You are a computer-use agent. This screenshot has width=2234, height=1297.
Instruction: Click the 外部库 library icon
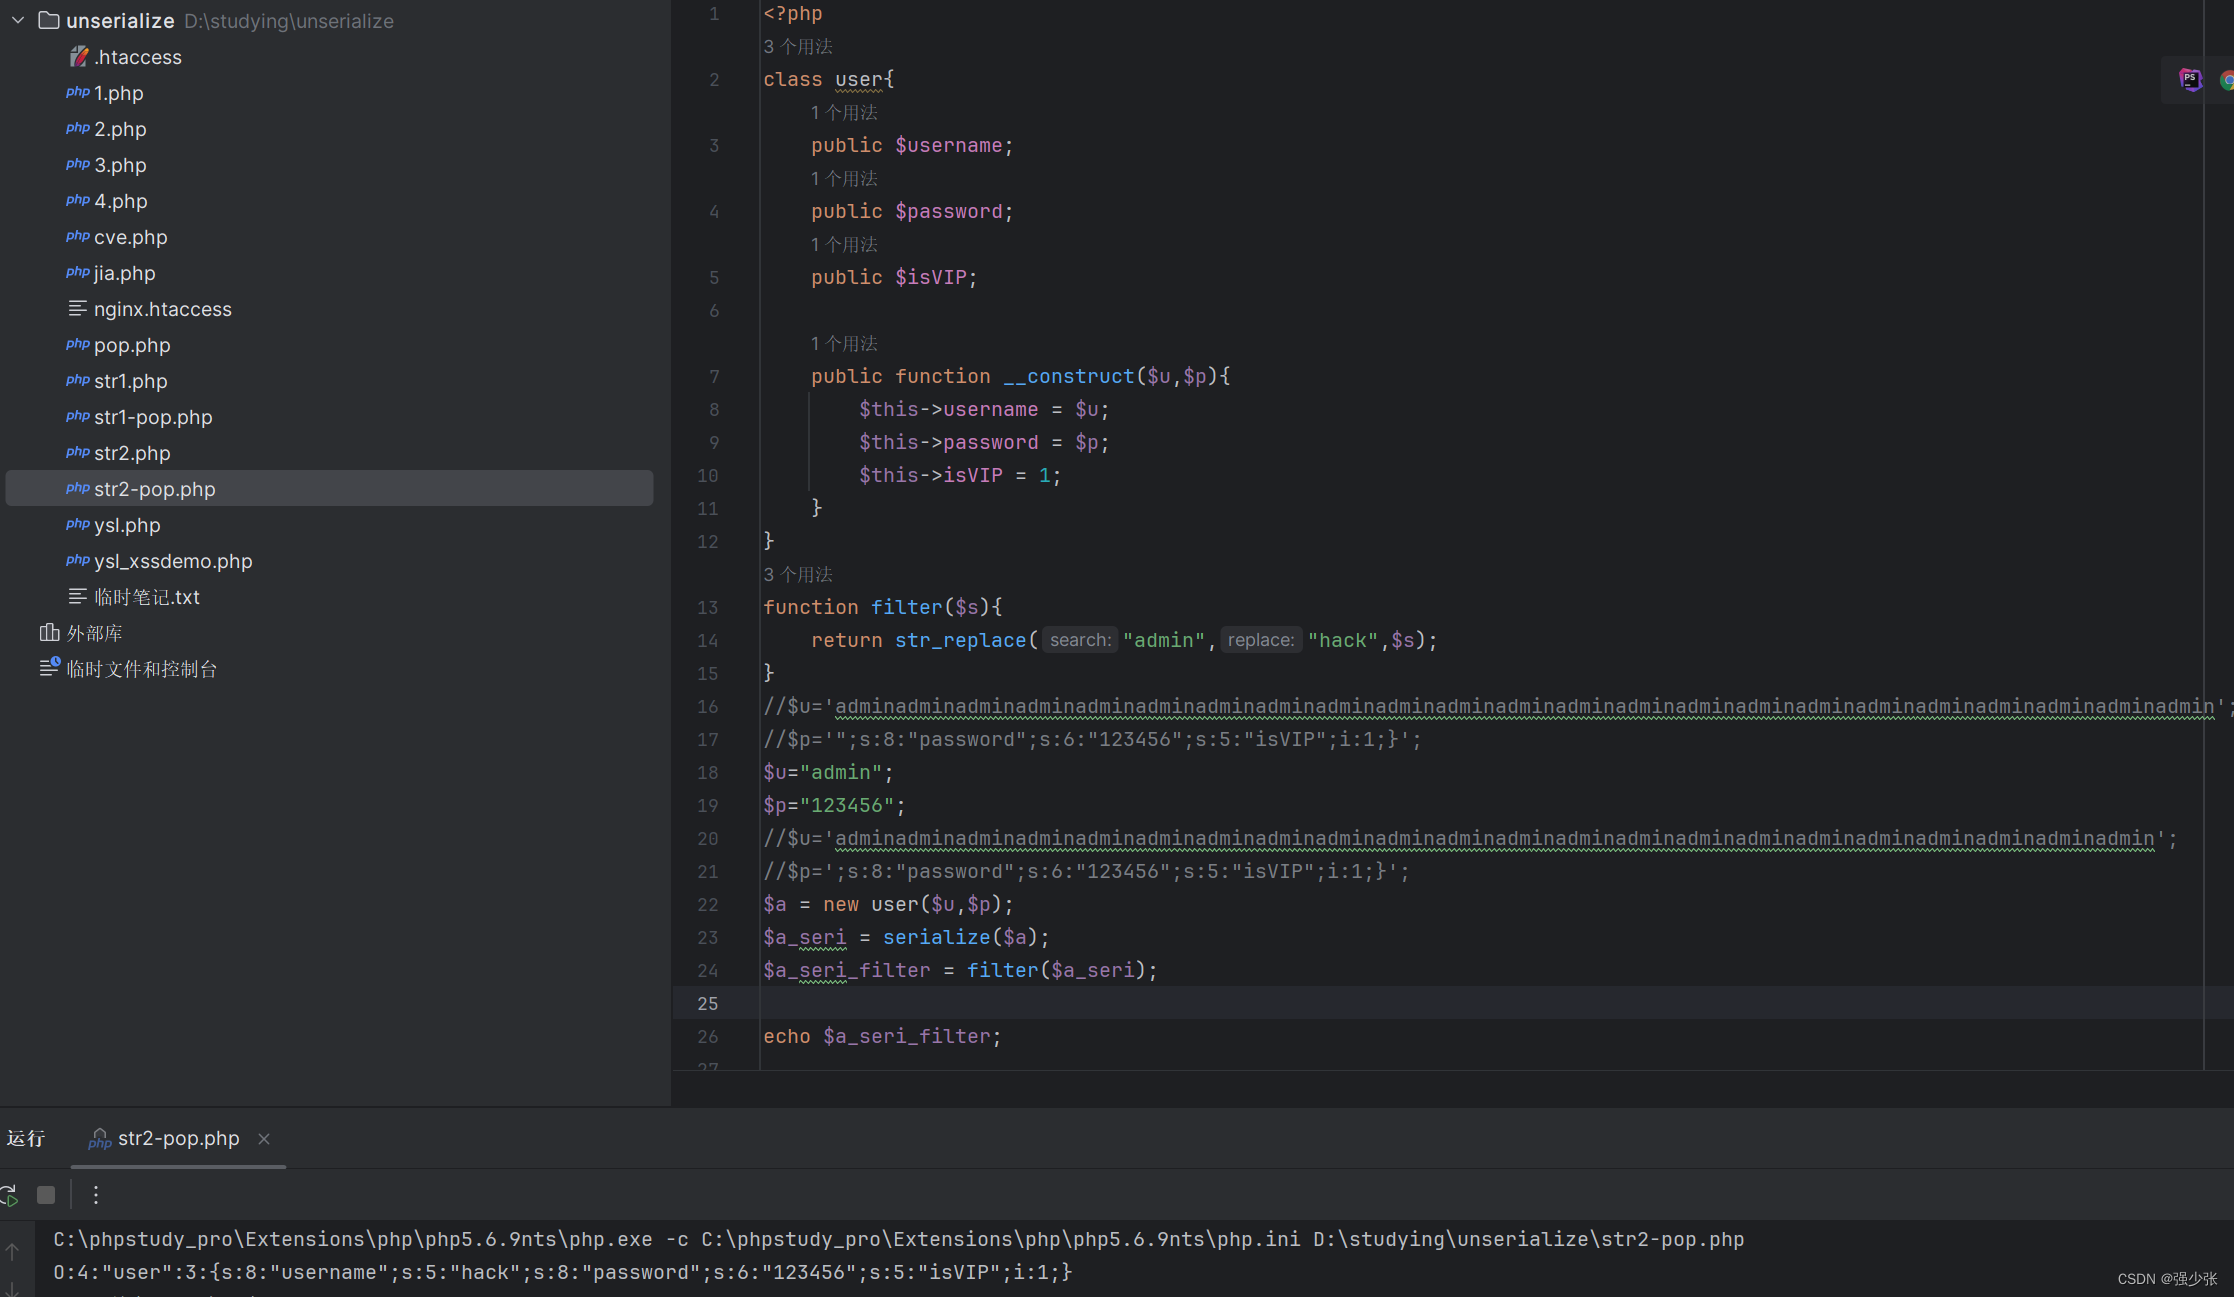[49, 632]
